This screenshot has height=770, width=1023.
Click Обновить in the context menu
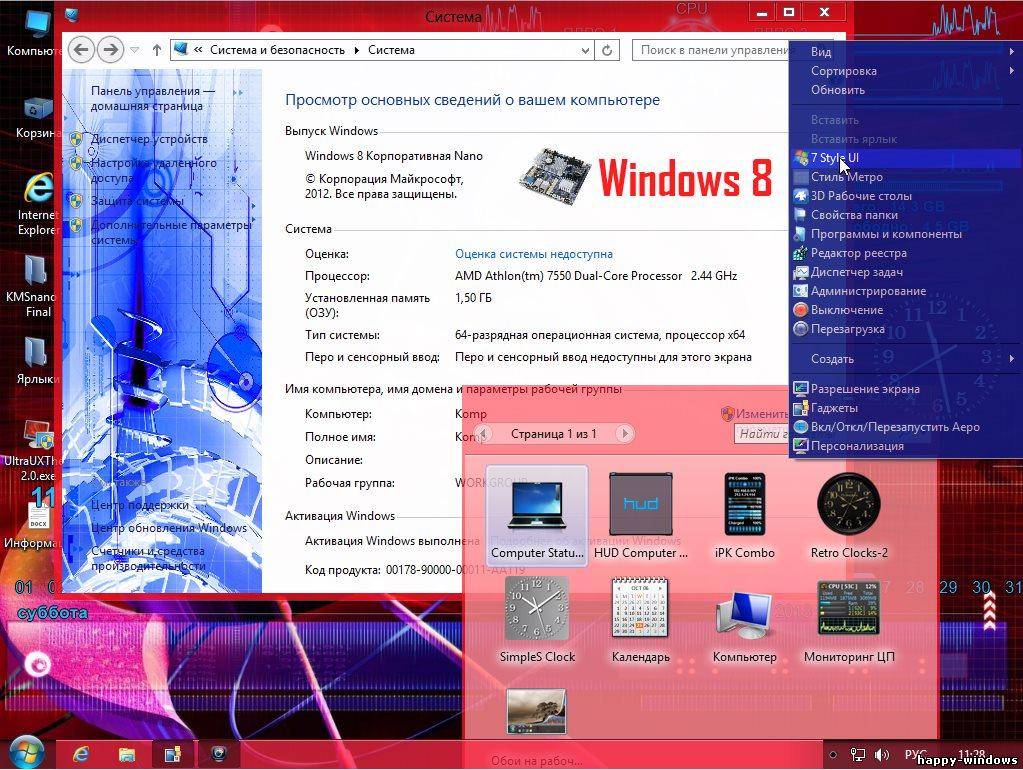point(906,90)
